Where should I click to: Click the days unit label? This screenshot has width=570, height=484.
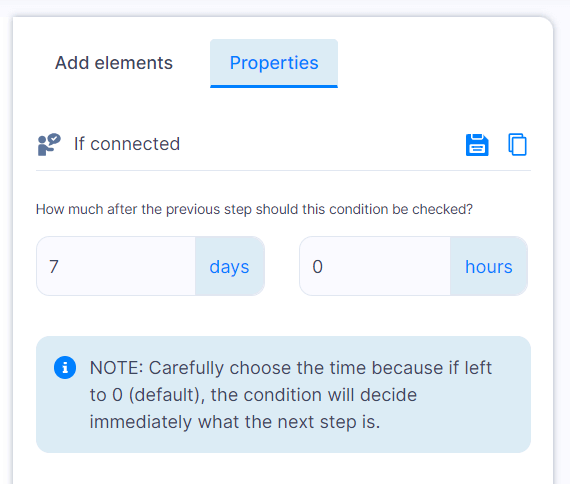coord(229,266)
